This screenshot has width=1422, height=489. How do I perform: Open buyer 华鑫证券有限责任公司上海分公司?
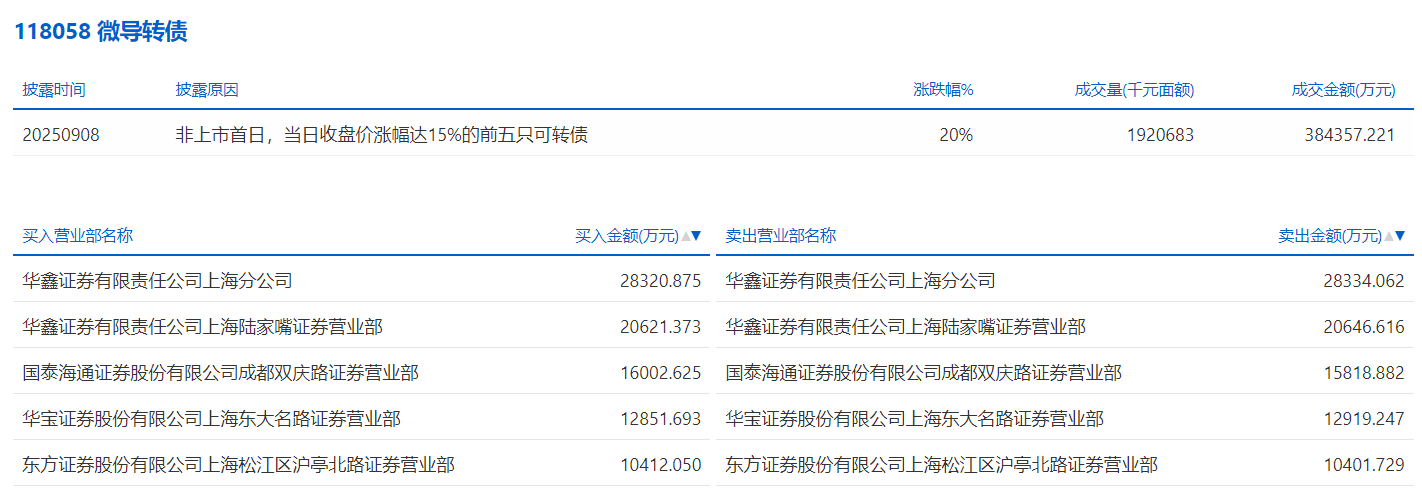coord(157,281)
